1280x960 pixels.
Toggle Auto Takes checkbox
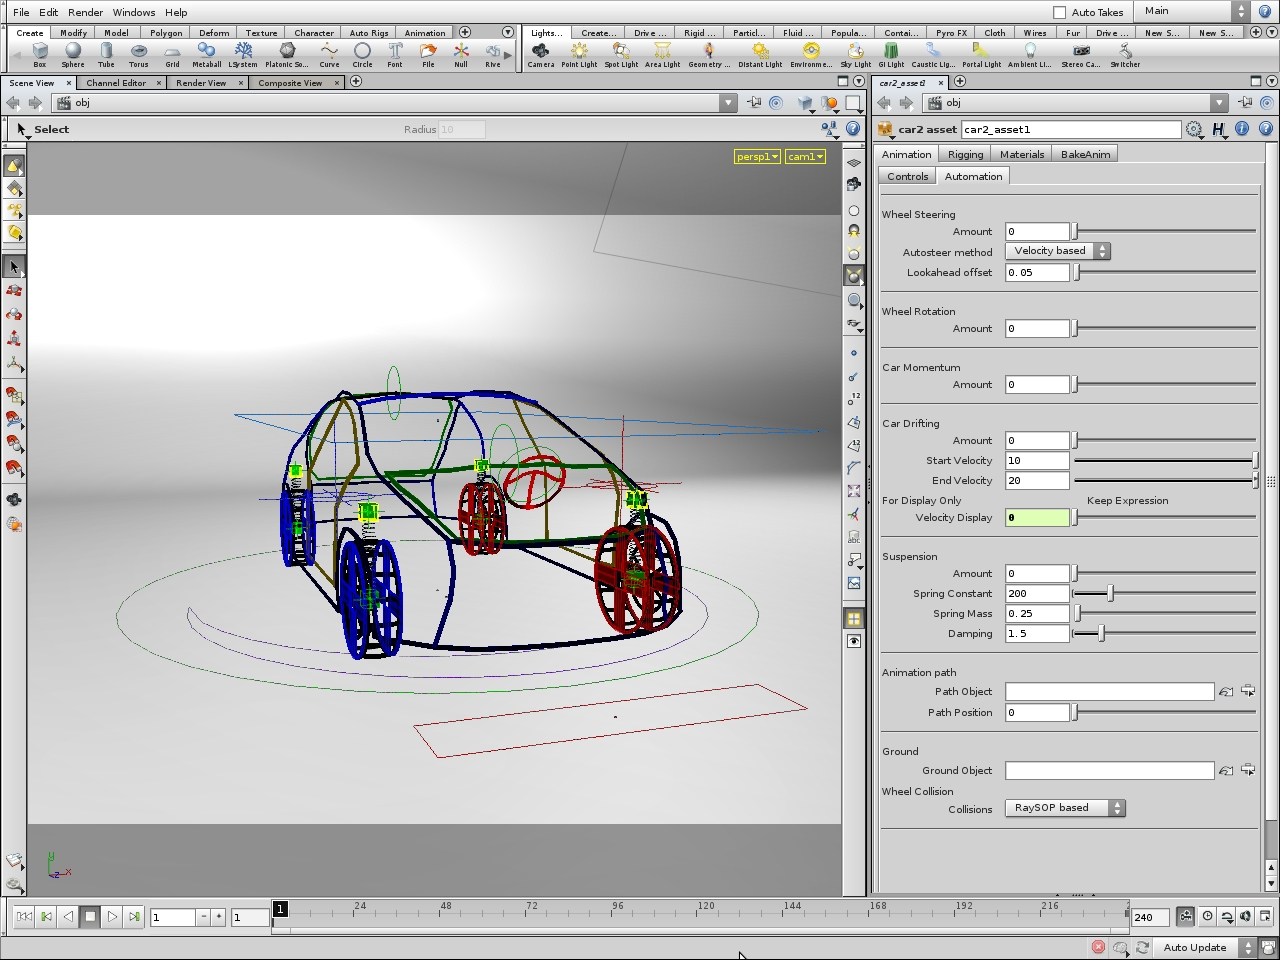pos(1059,12)
